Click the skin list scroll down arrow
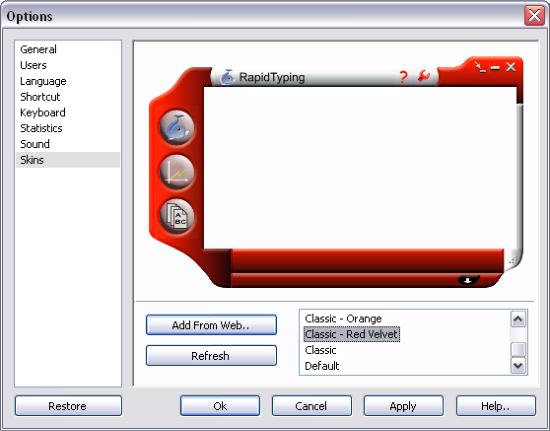Screen dimensions: 550x431 (518, 366)
